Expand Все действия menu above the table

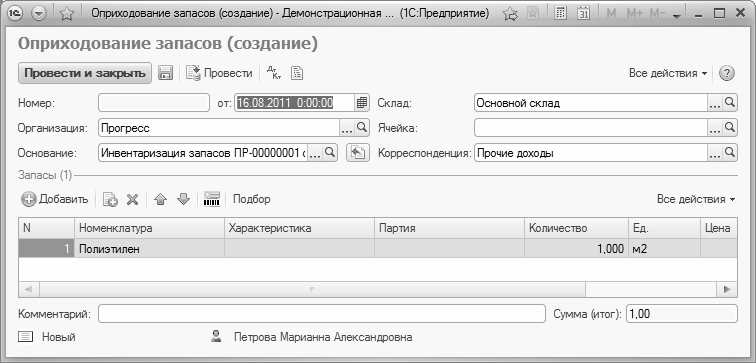point(696,199)
